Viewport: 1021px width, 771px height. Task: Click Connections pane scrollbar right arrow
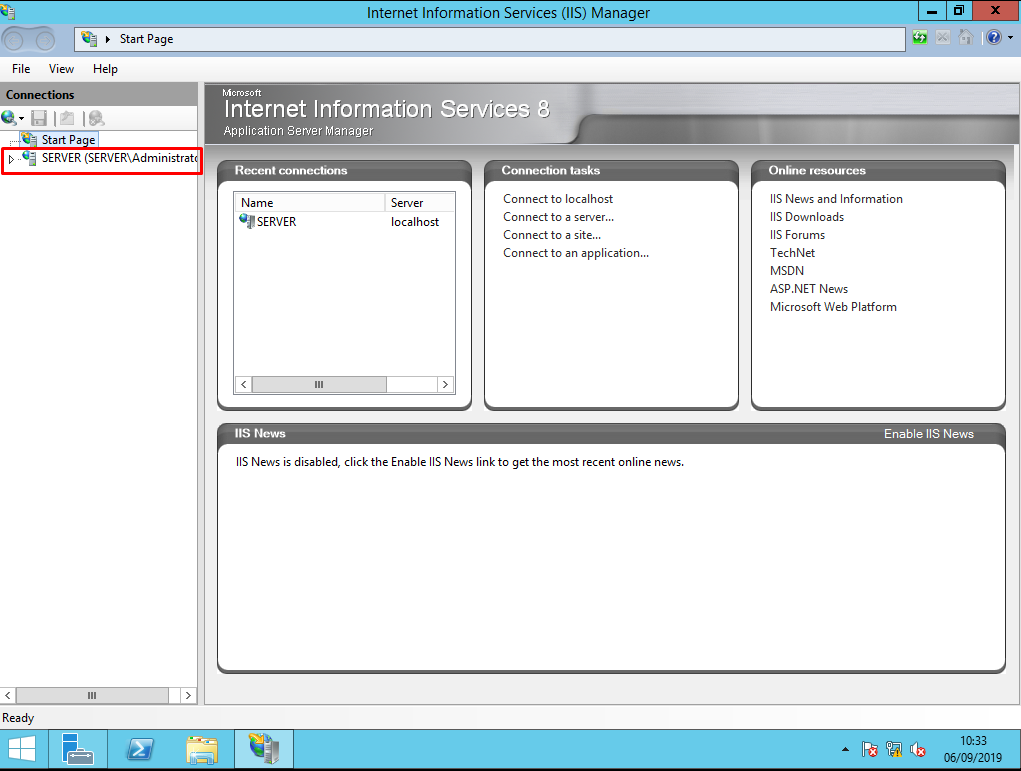188,695
